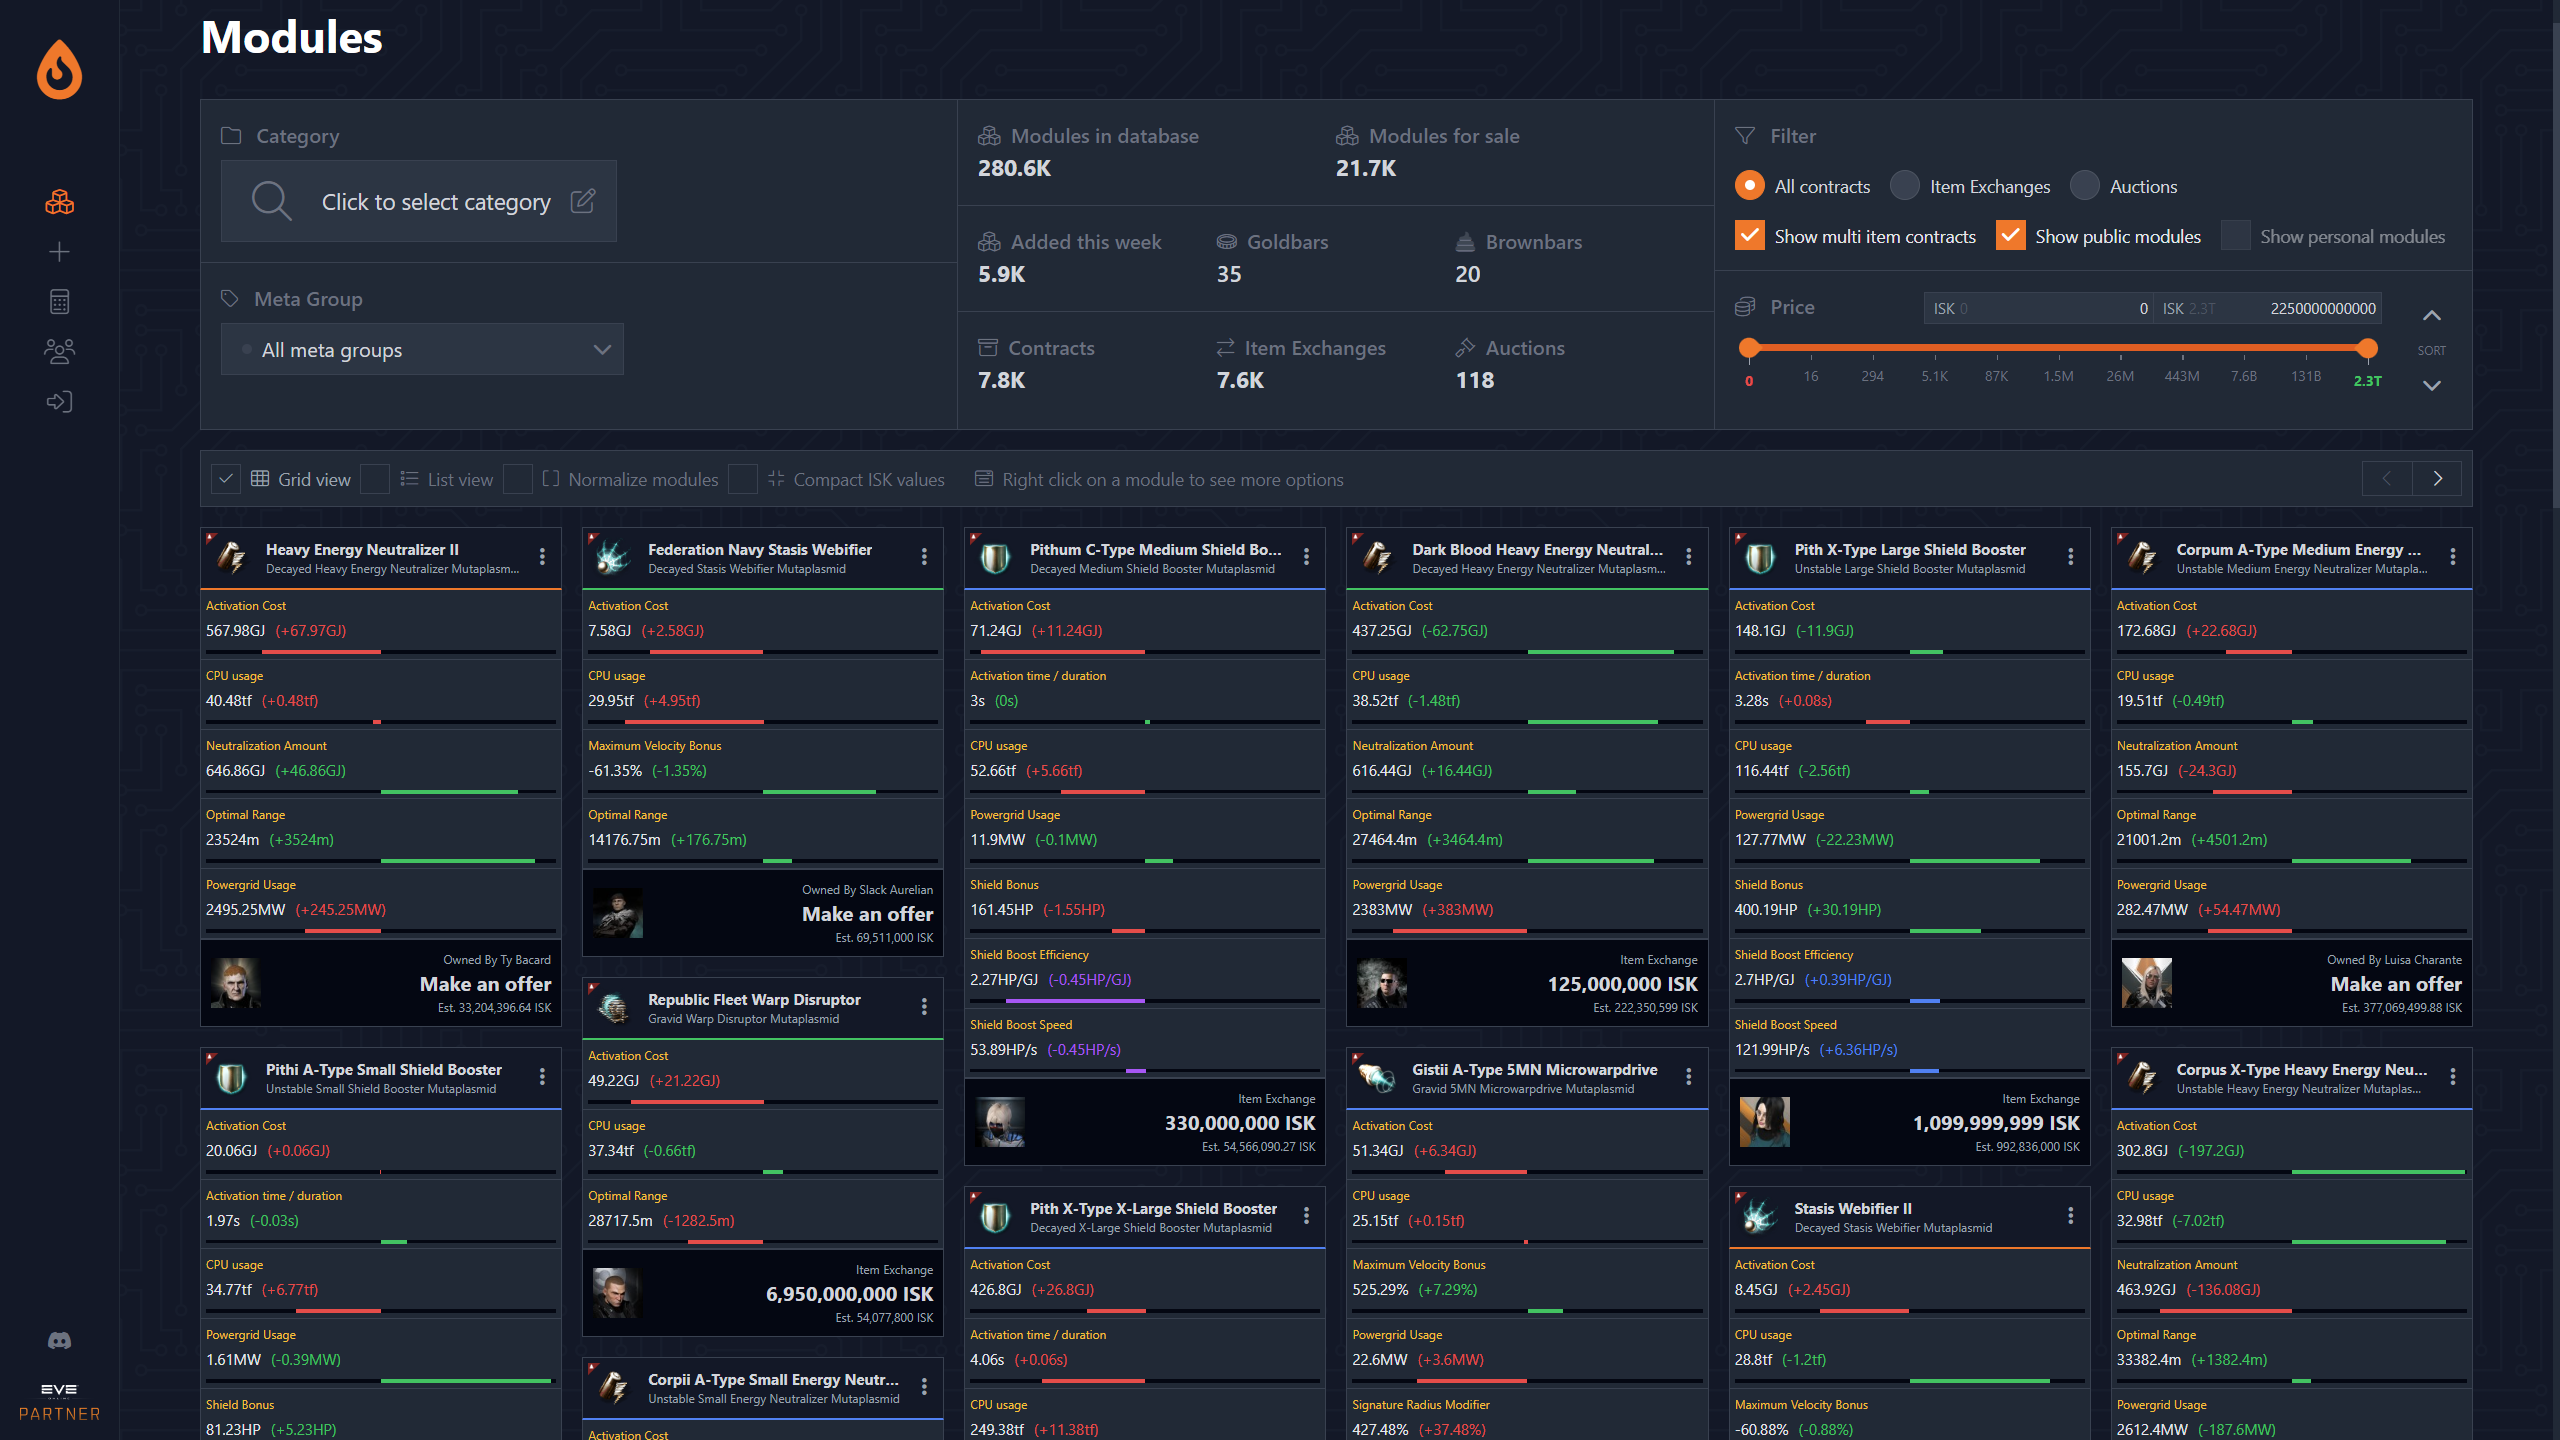Make an offer to Luisa Charante
This screenshot has height=1440, width=2560.
2396,984
